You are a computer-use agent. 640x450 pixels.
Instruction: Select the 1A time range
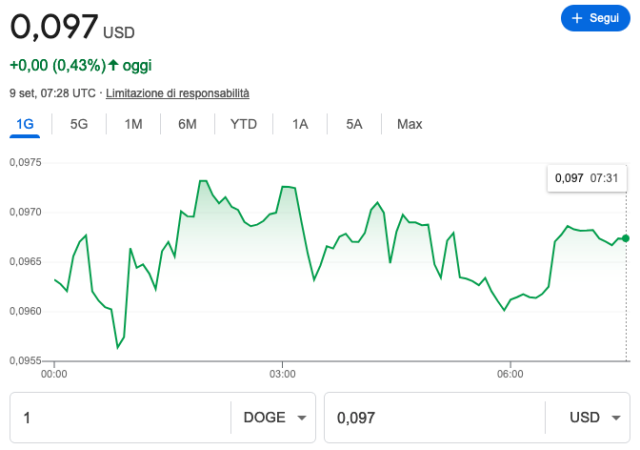click(x=300, y=124)
